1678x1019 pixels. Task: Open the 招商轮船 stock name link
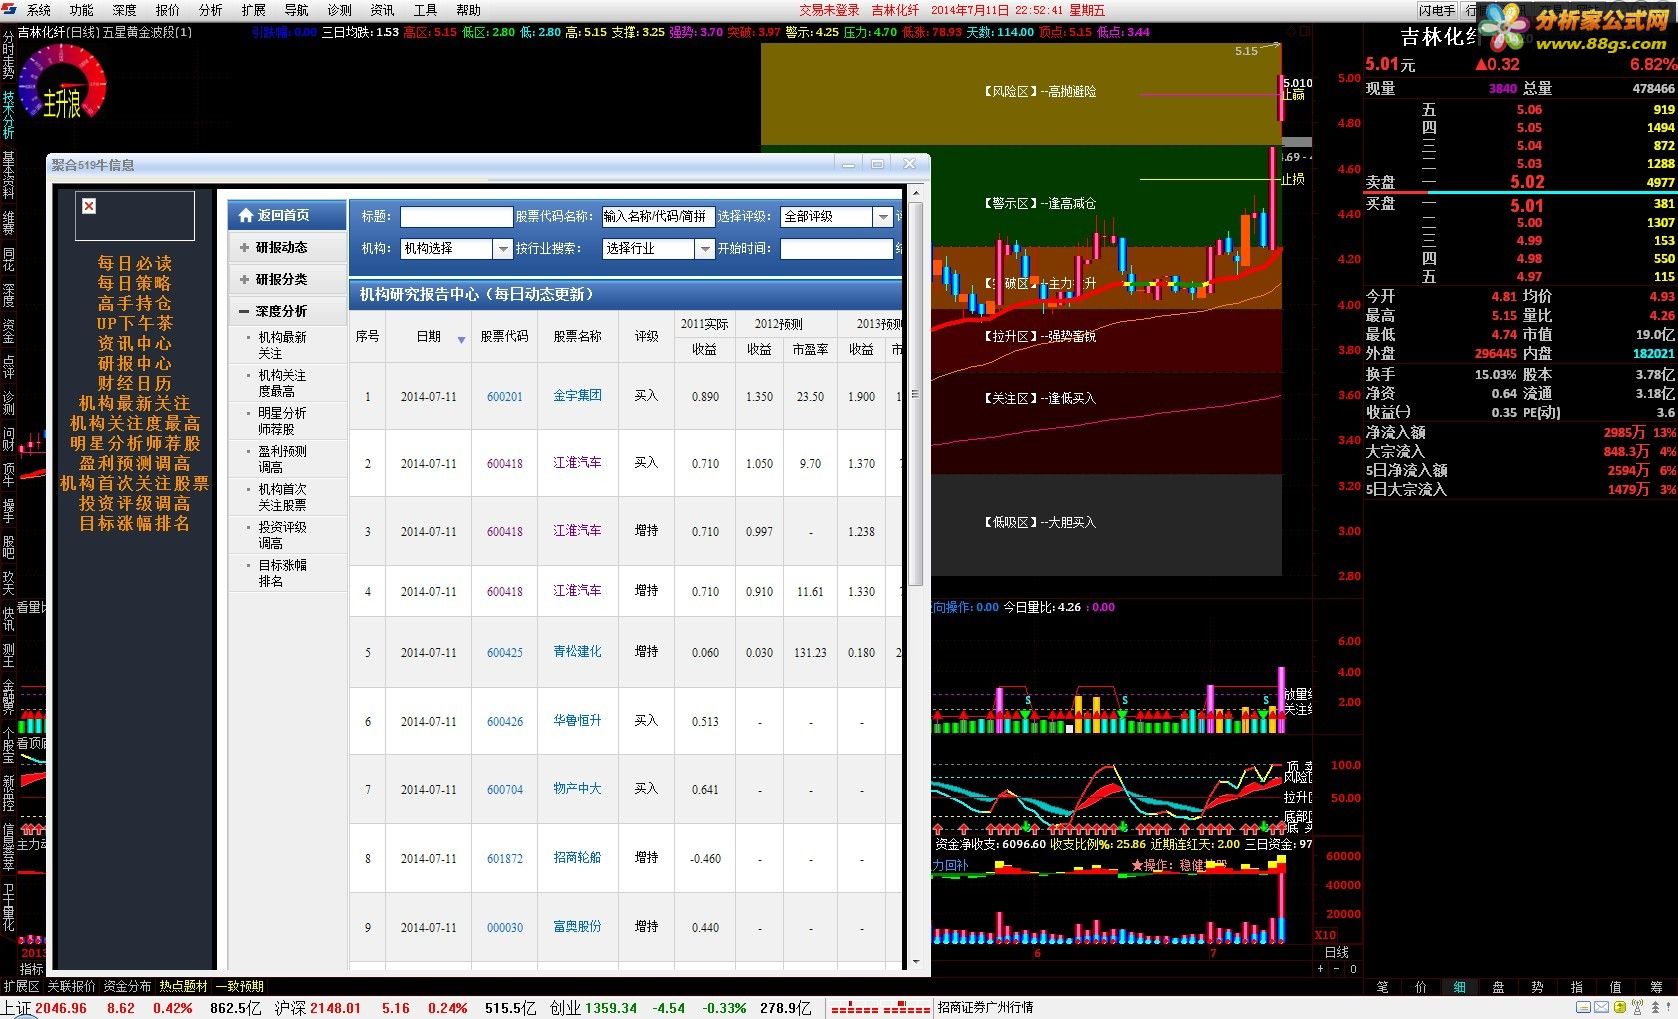coord(577,857)
